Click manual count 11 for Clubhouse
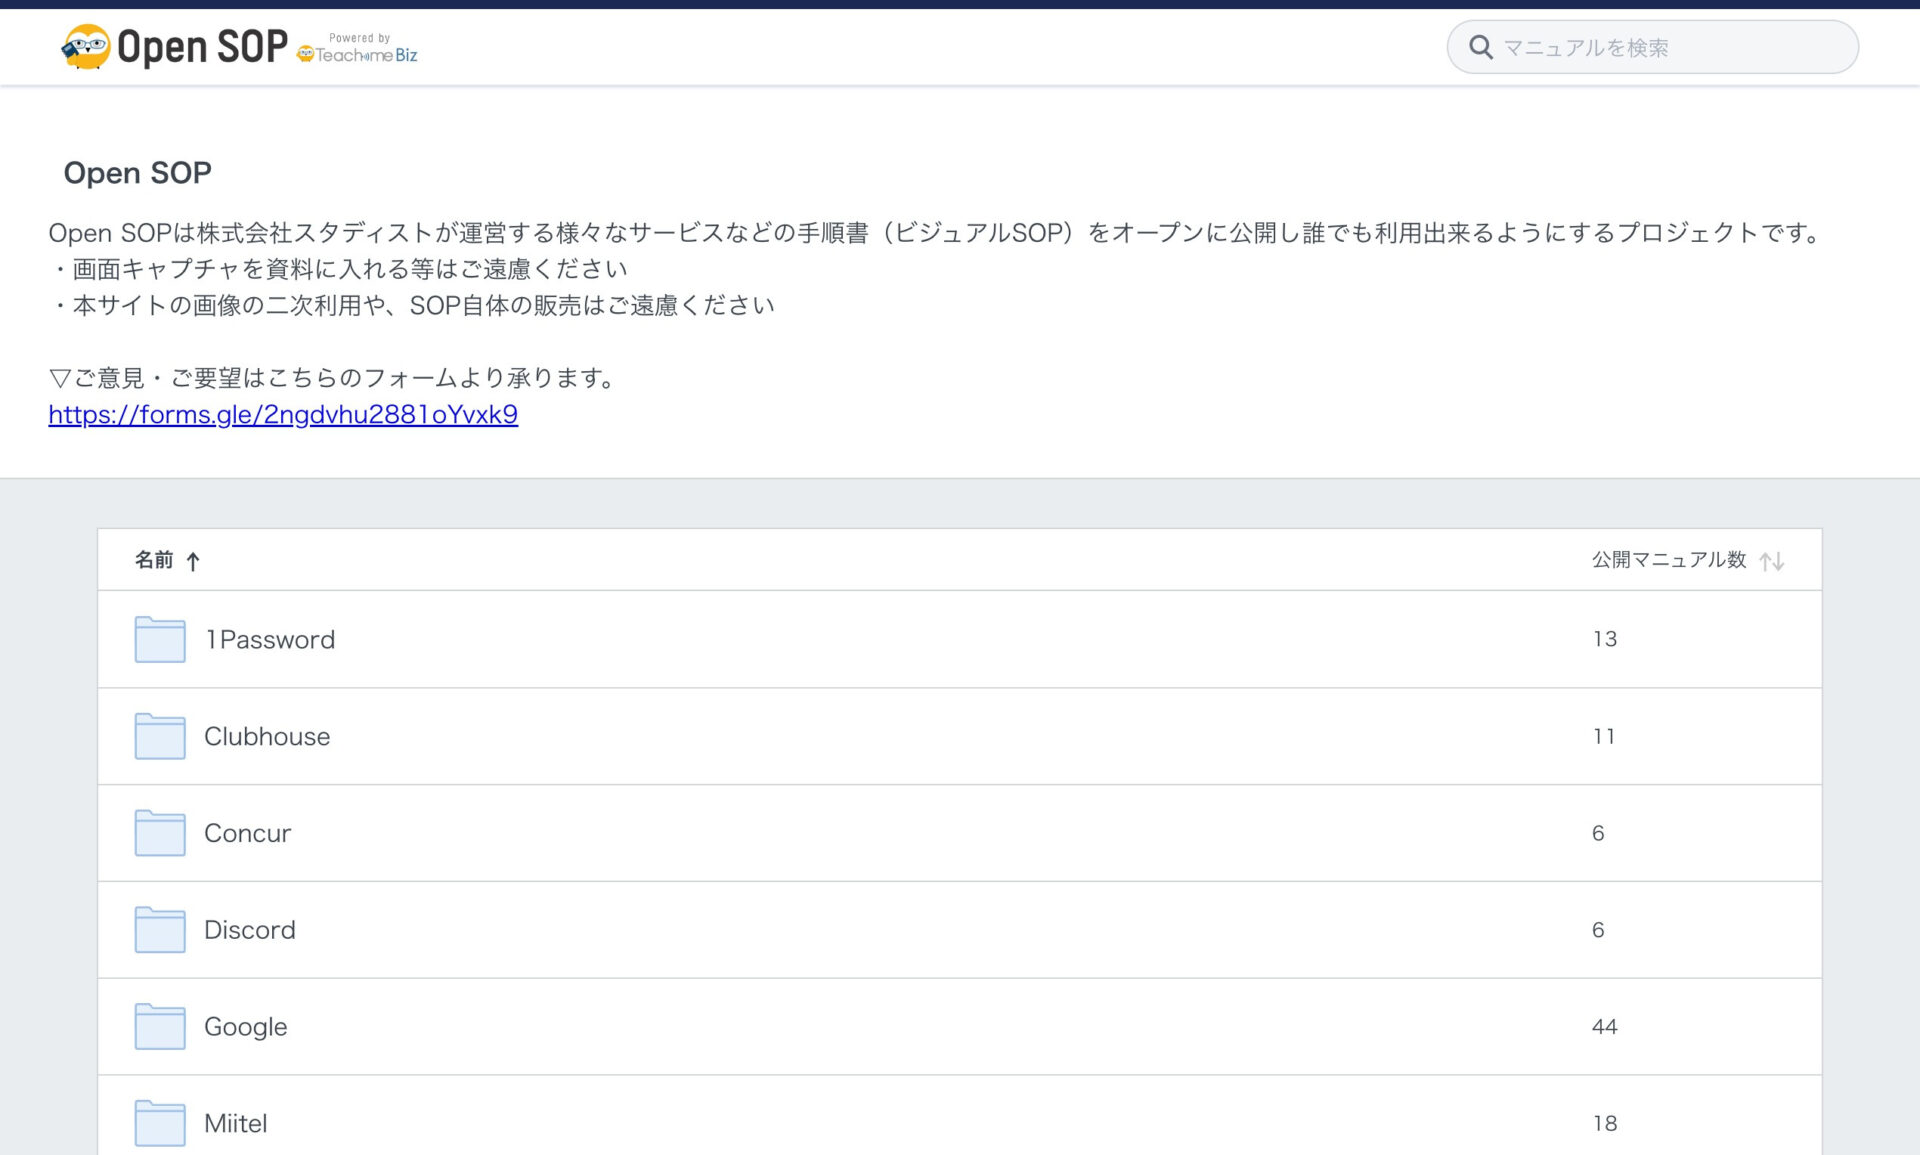Screen dimensions: 1920x1155 tap(1604, 736)
